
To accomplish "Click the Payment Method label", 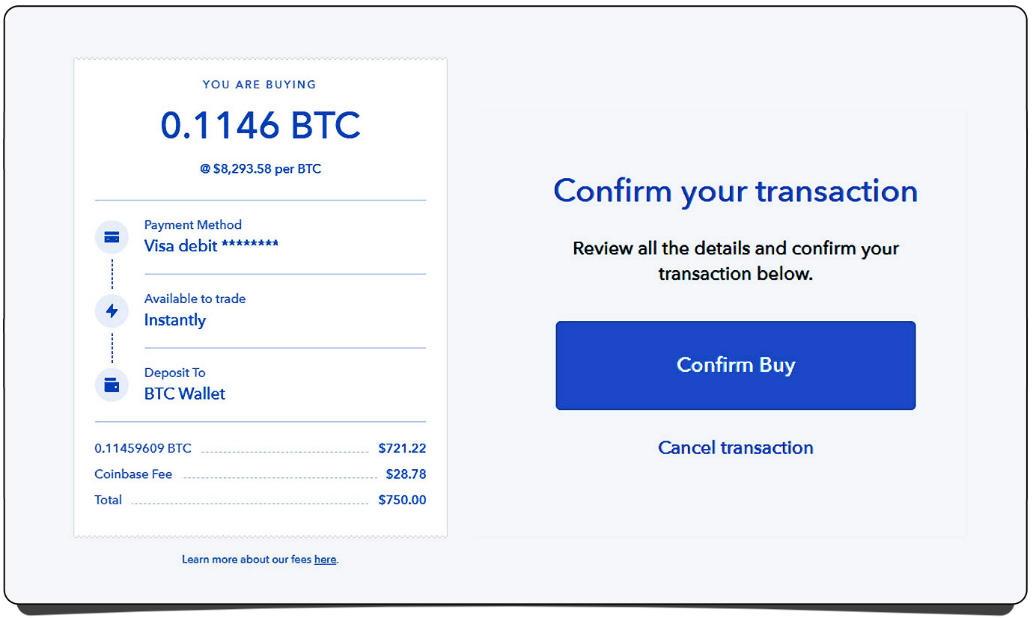I will tap(193, 225).
